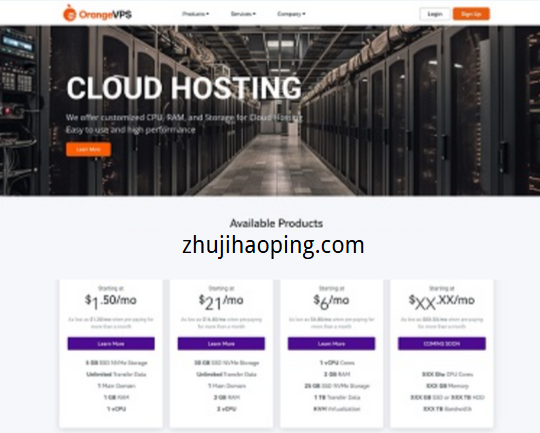Learn More on the $1.50/mo plan
The width and height of the screenshot is (540, 433).
111,343
